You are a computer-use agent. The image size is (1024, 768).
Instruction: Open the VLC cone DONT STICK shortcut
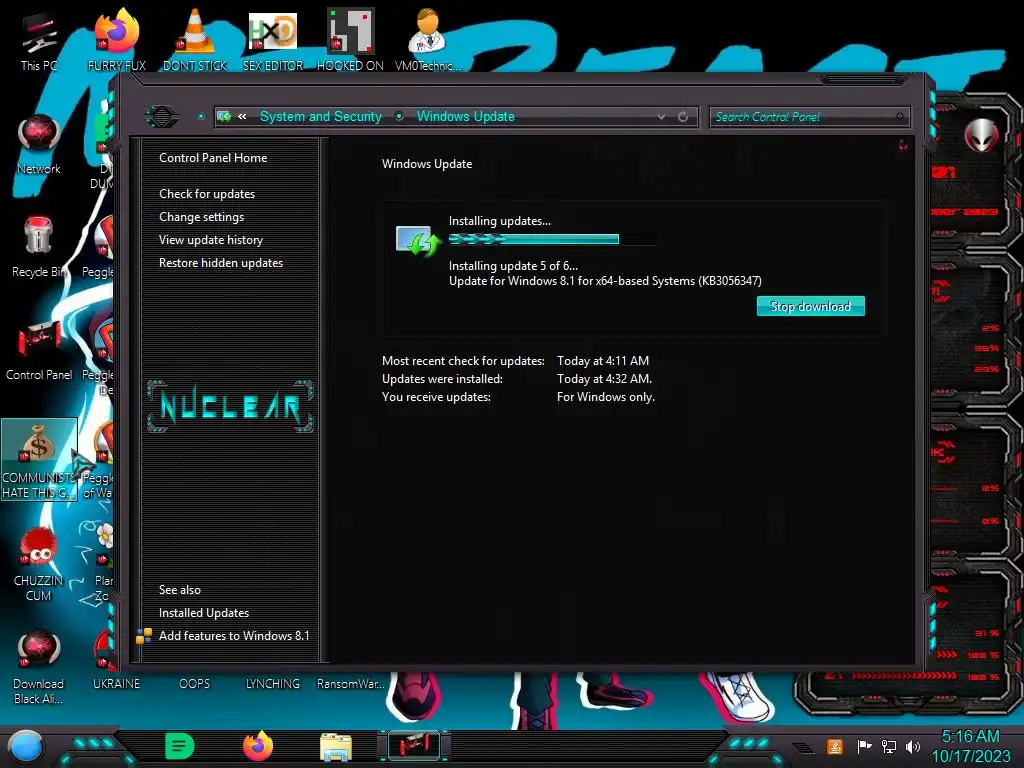pos(195,40)
